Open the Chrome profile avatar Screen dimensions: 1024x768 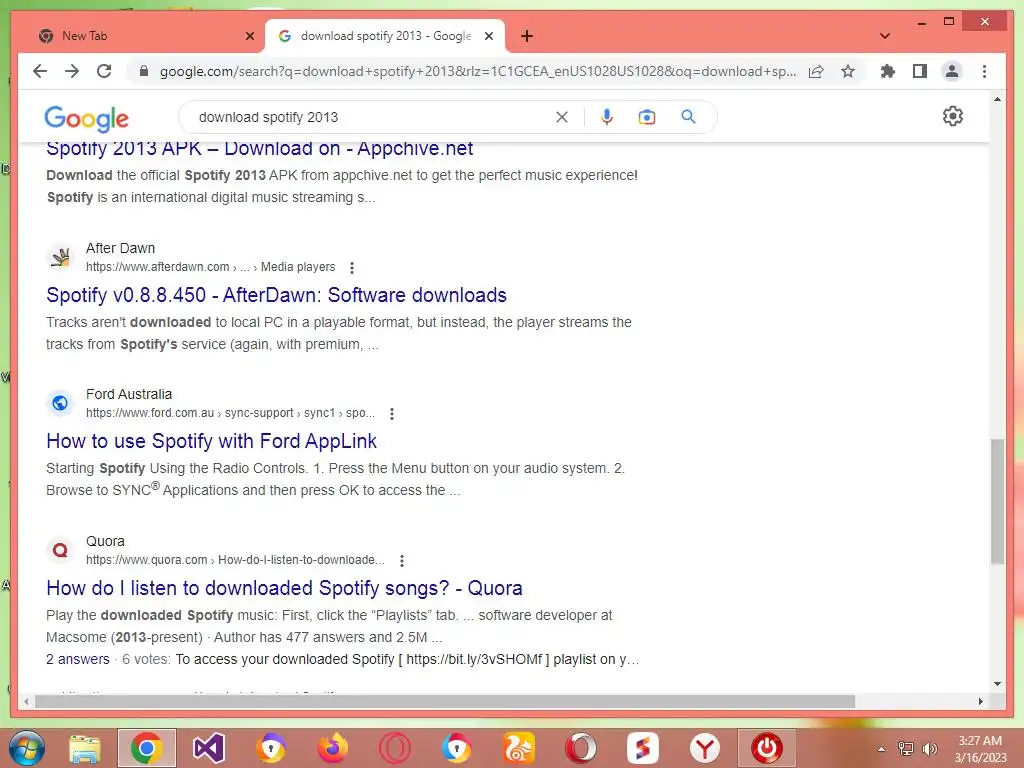(x=952, y=71)
